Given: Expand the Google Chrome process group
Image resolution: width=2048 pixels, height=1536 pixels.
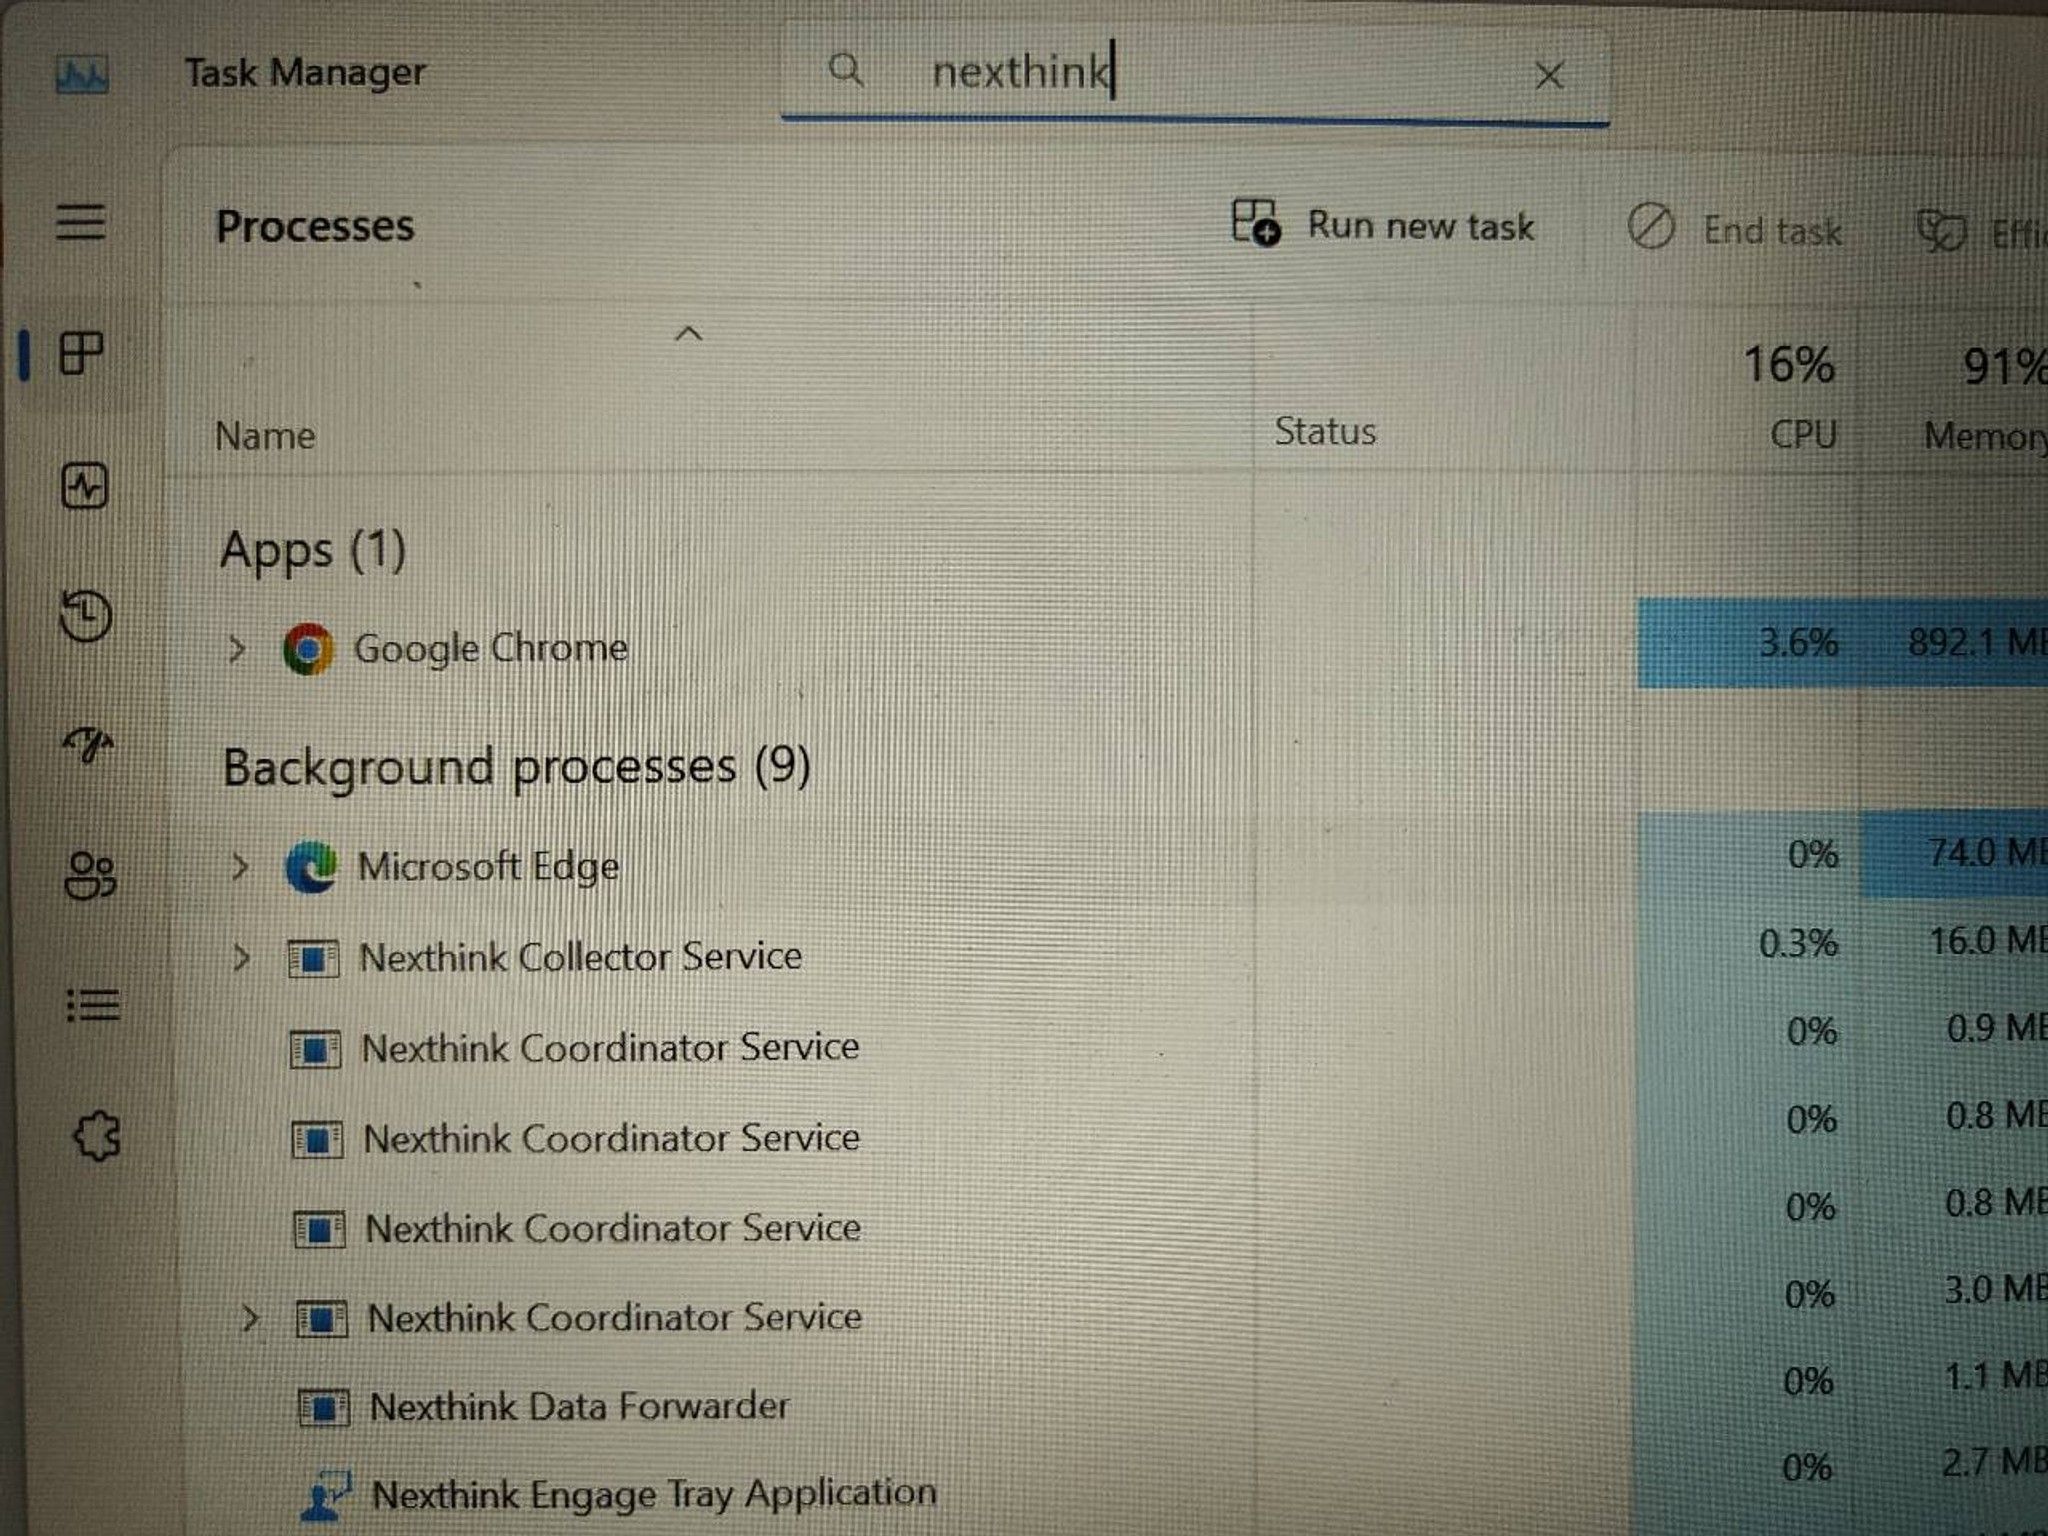Looking at the screenshot, I should click(237, 650).
